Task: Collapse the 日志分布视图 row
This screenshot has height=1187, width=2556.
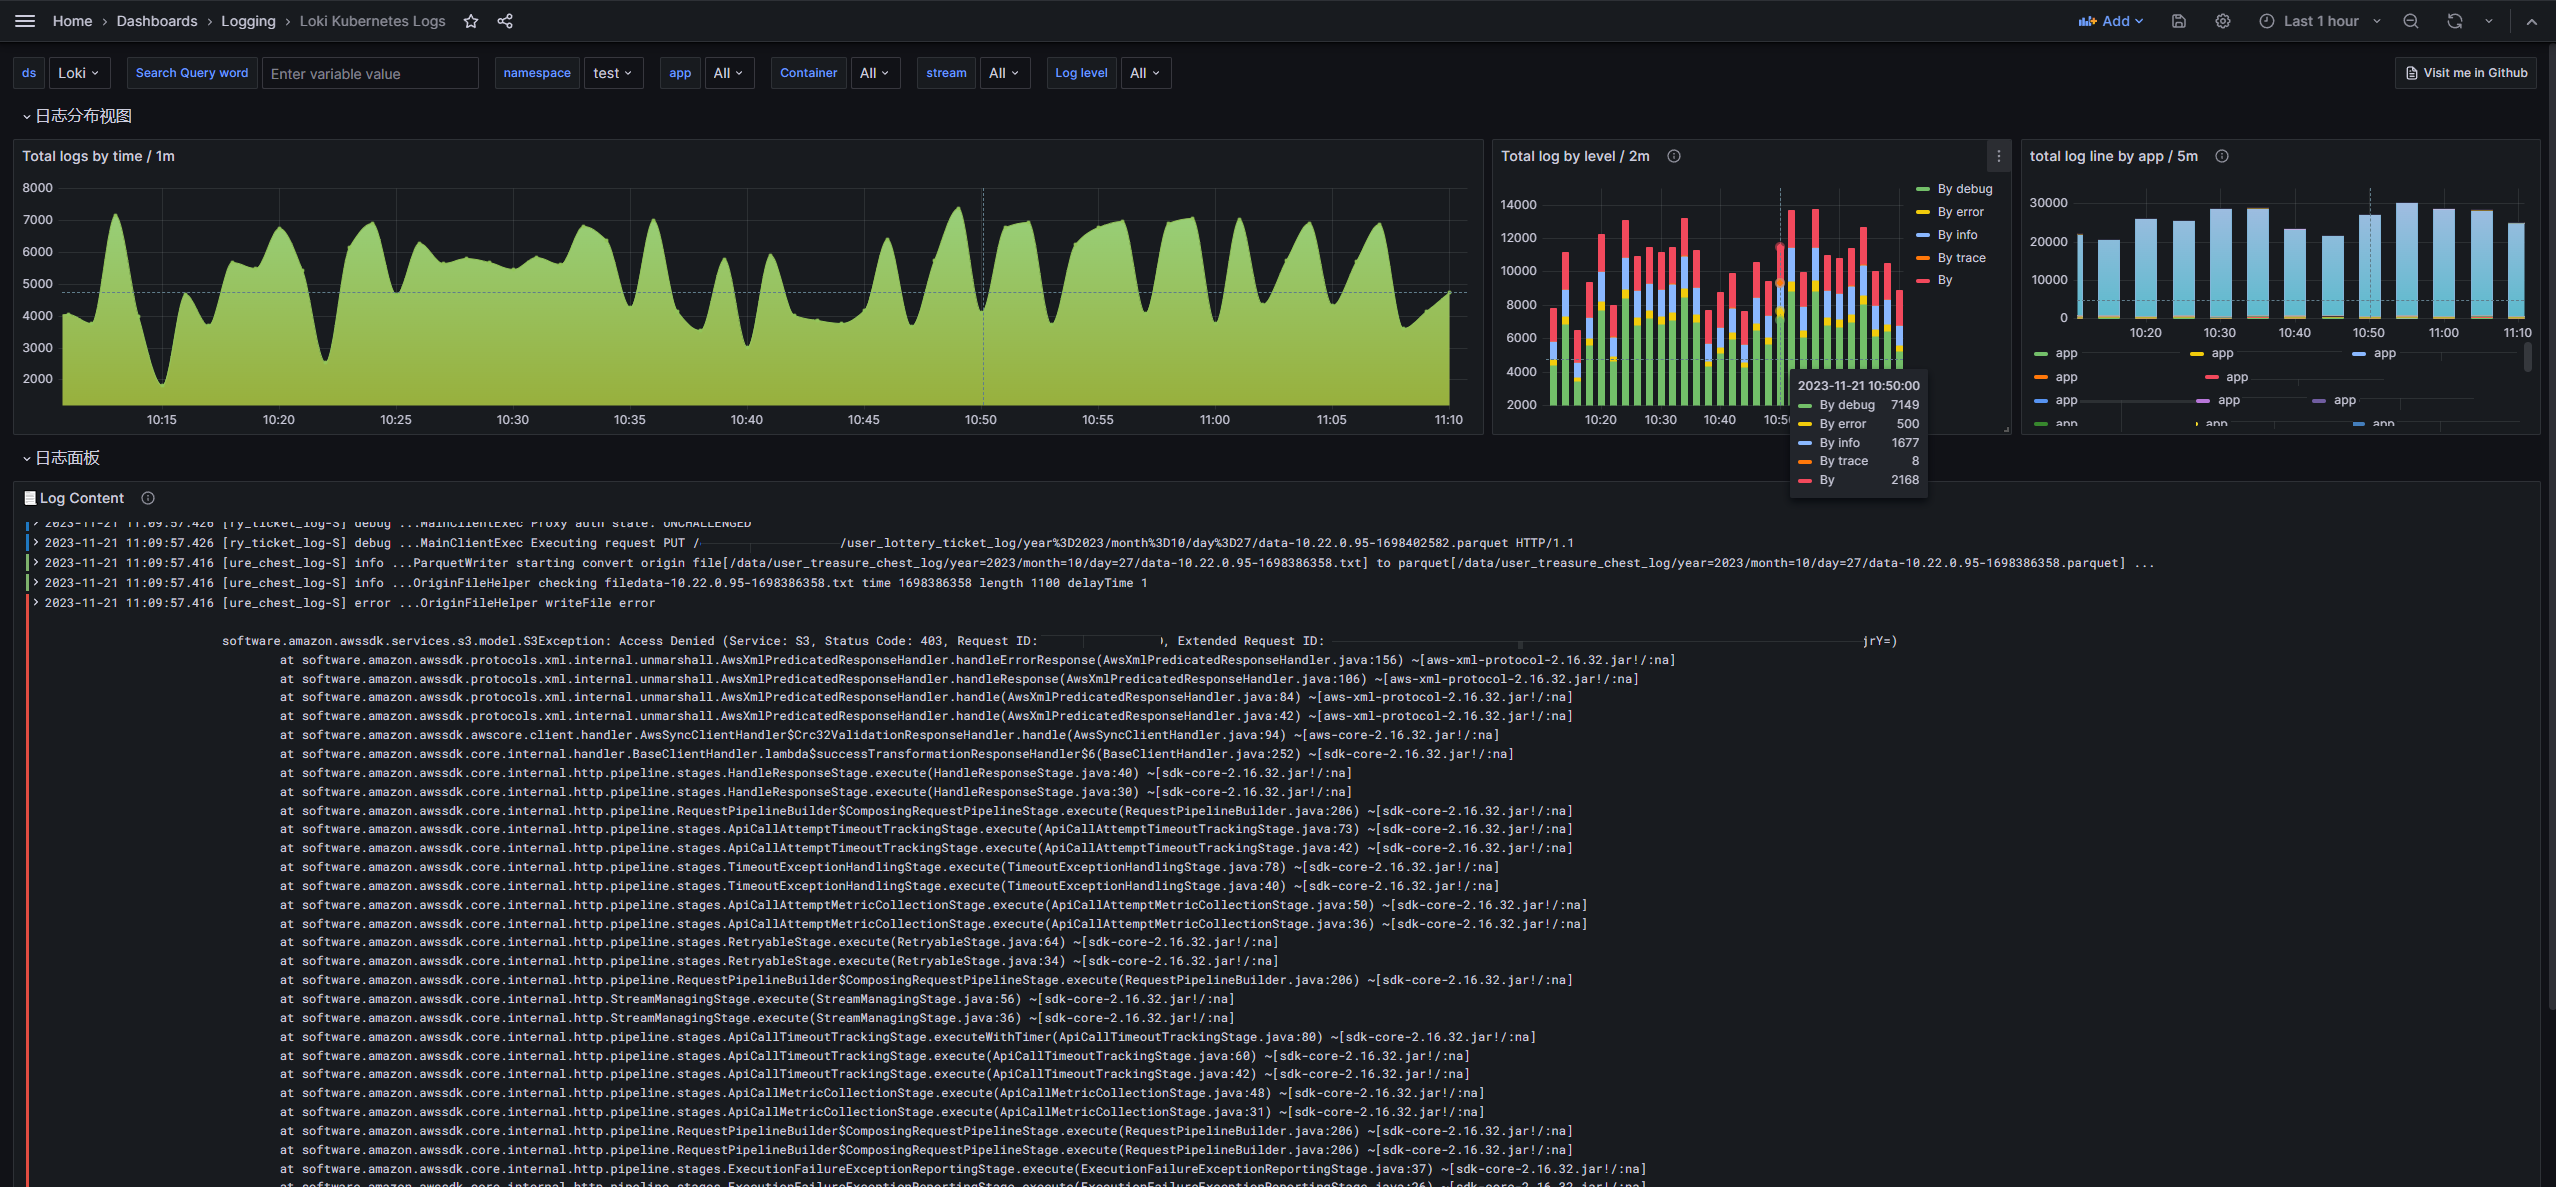Action: 77,116
